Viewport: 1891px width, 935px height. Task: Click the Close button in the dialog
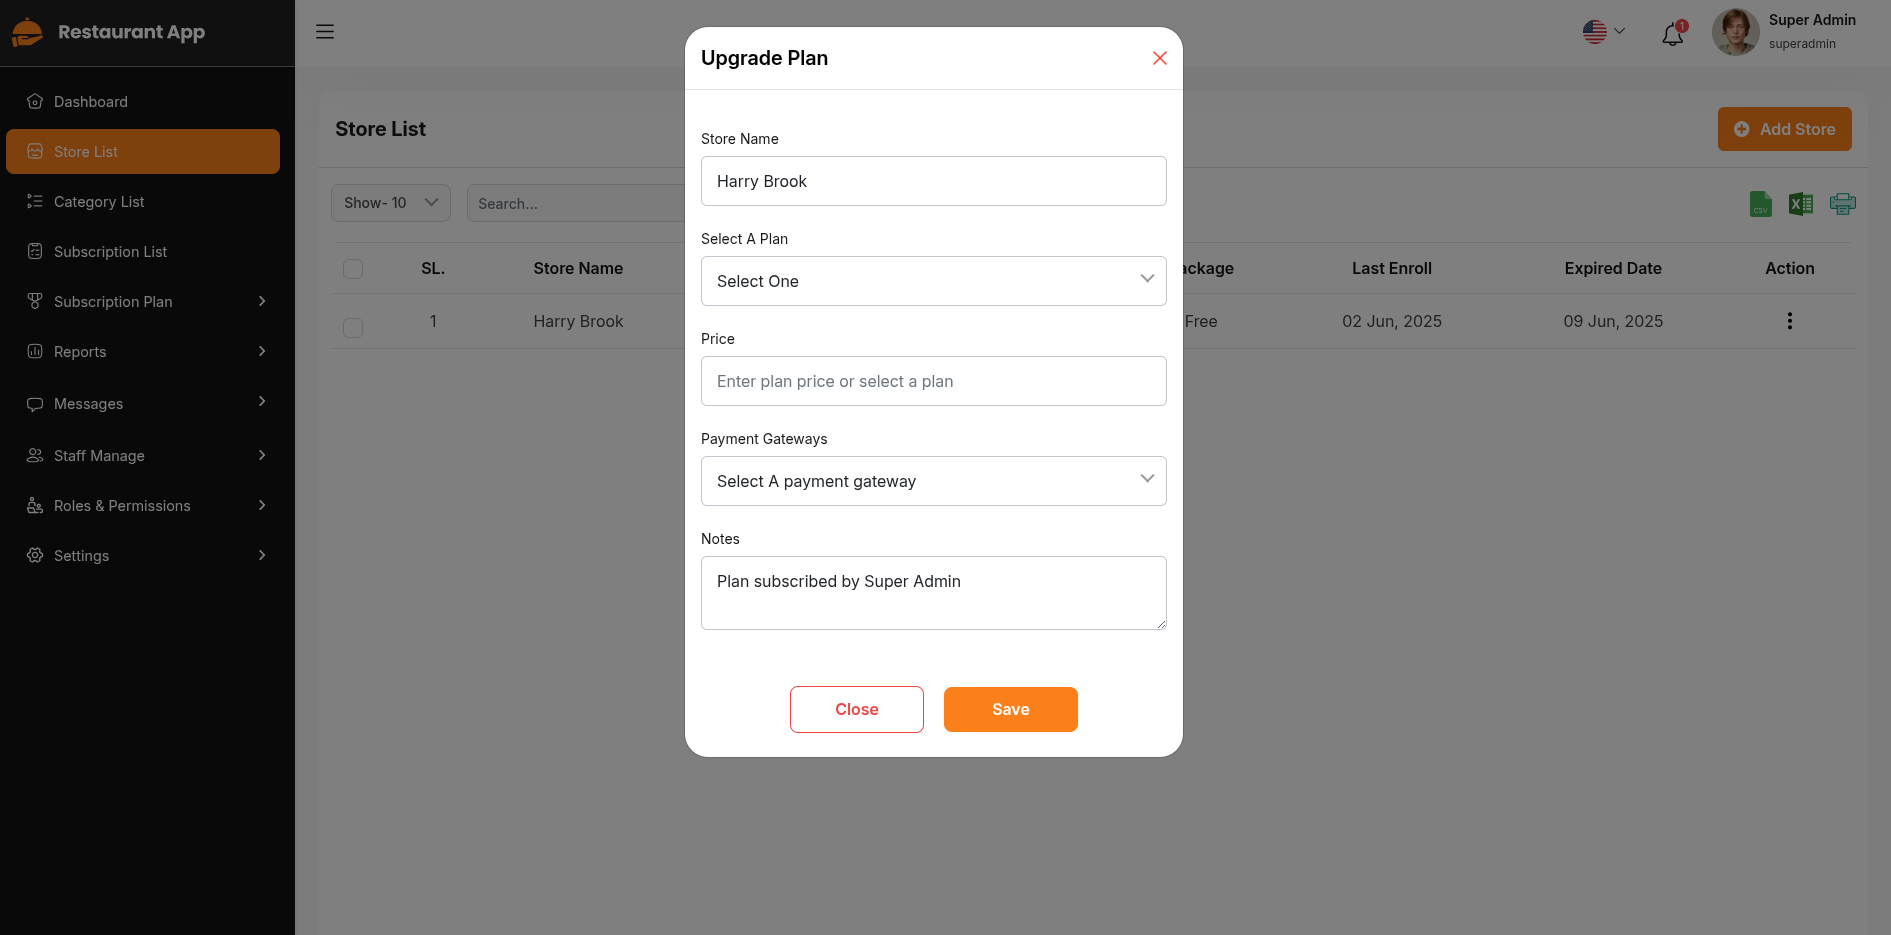(857, 709)
